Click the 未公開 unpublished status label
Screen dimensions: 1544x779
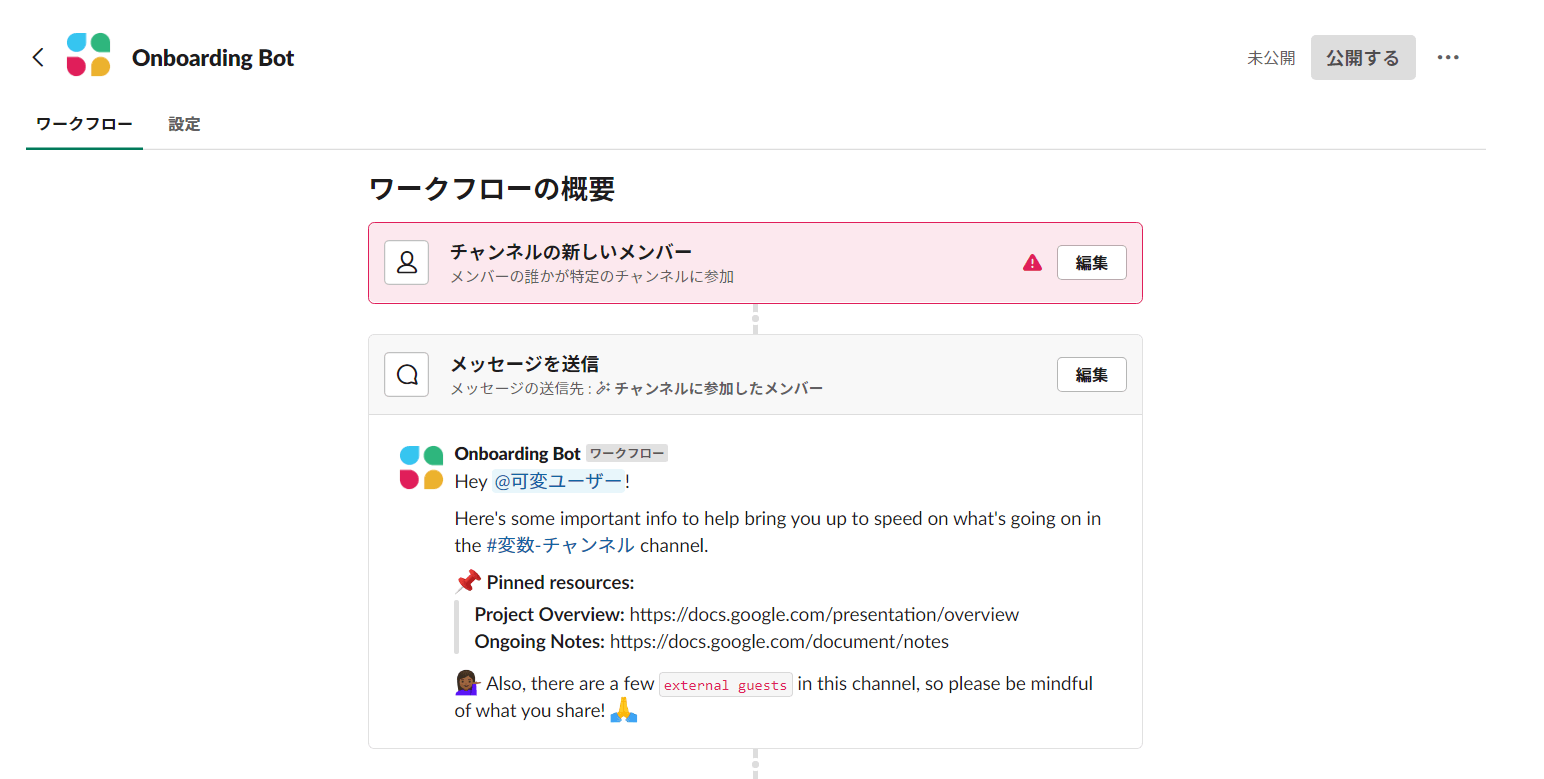[x=1271, y=58]
